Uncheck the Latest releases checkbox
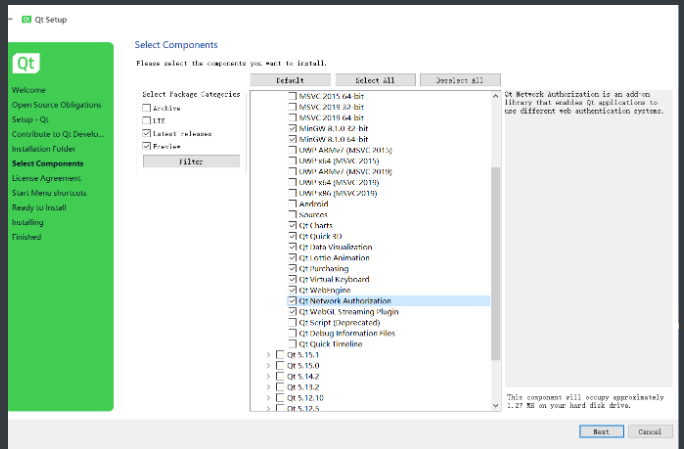Image resolution: width=684 pixels, height=449 pixels. coord(147,133)
